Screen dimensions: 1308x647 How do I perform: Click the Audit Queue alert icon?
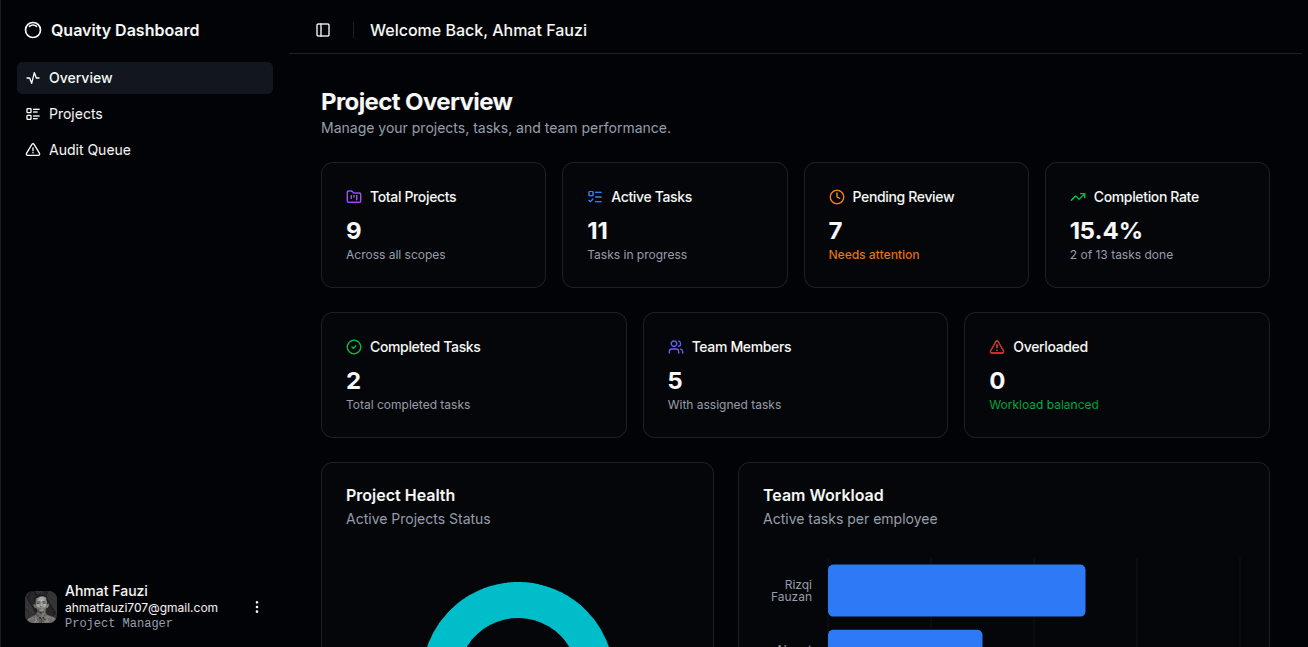[x=33, y=149]
